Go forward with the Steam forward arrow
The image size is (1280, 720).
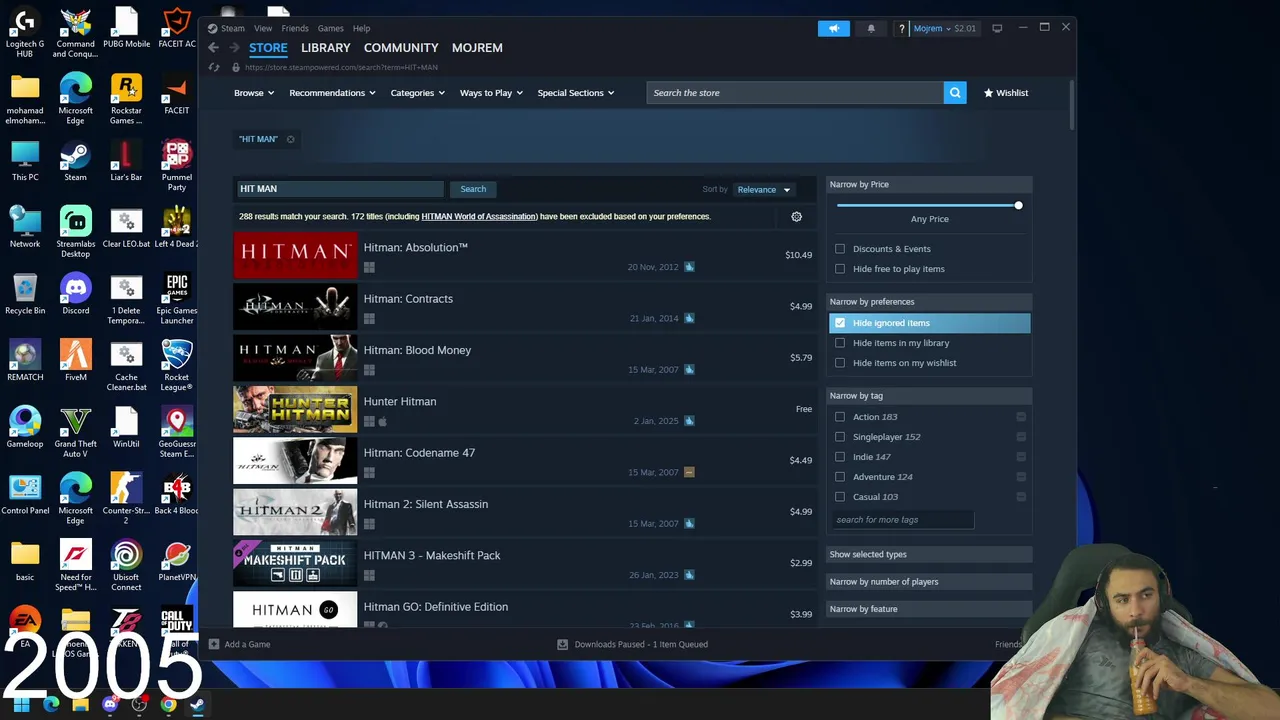tap(234, 48)
